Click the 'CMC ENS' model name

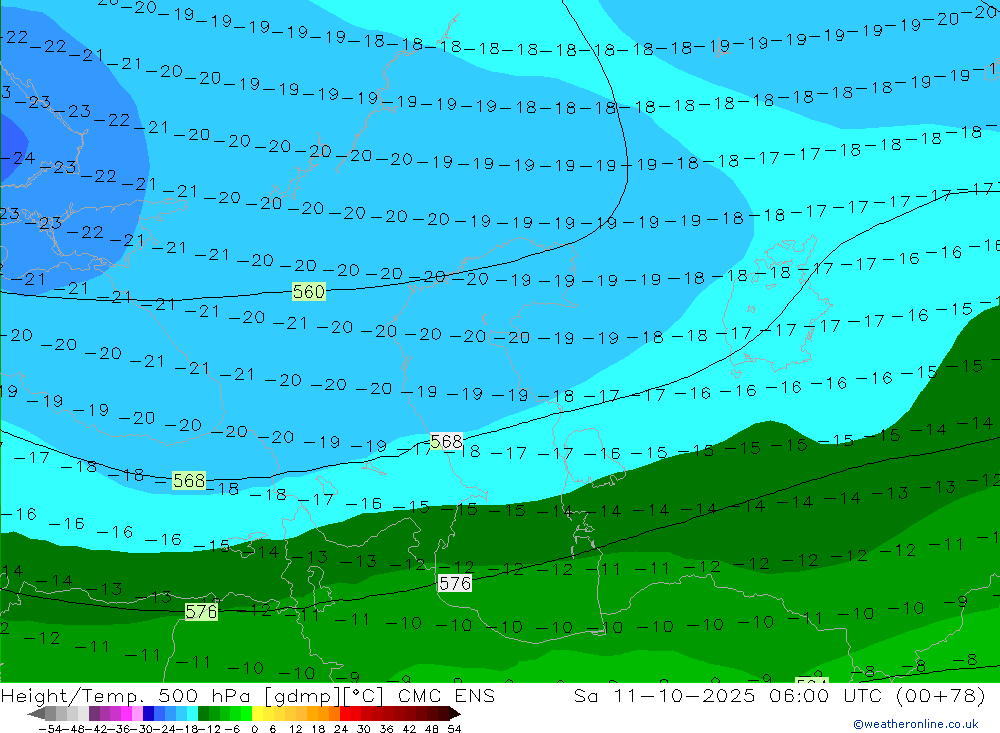coord(446,695)
